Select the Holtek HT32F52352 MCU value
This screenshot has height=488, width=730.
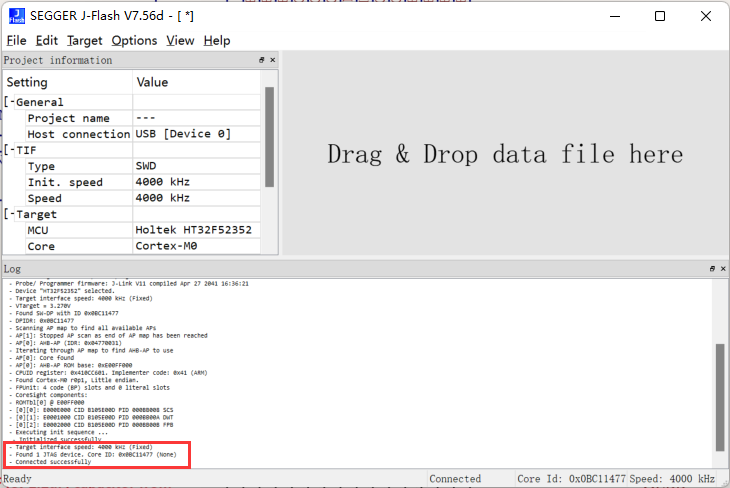click(194, 230)
